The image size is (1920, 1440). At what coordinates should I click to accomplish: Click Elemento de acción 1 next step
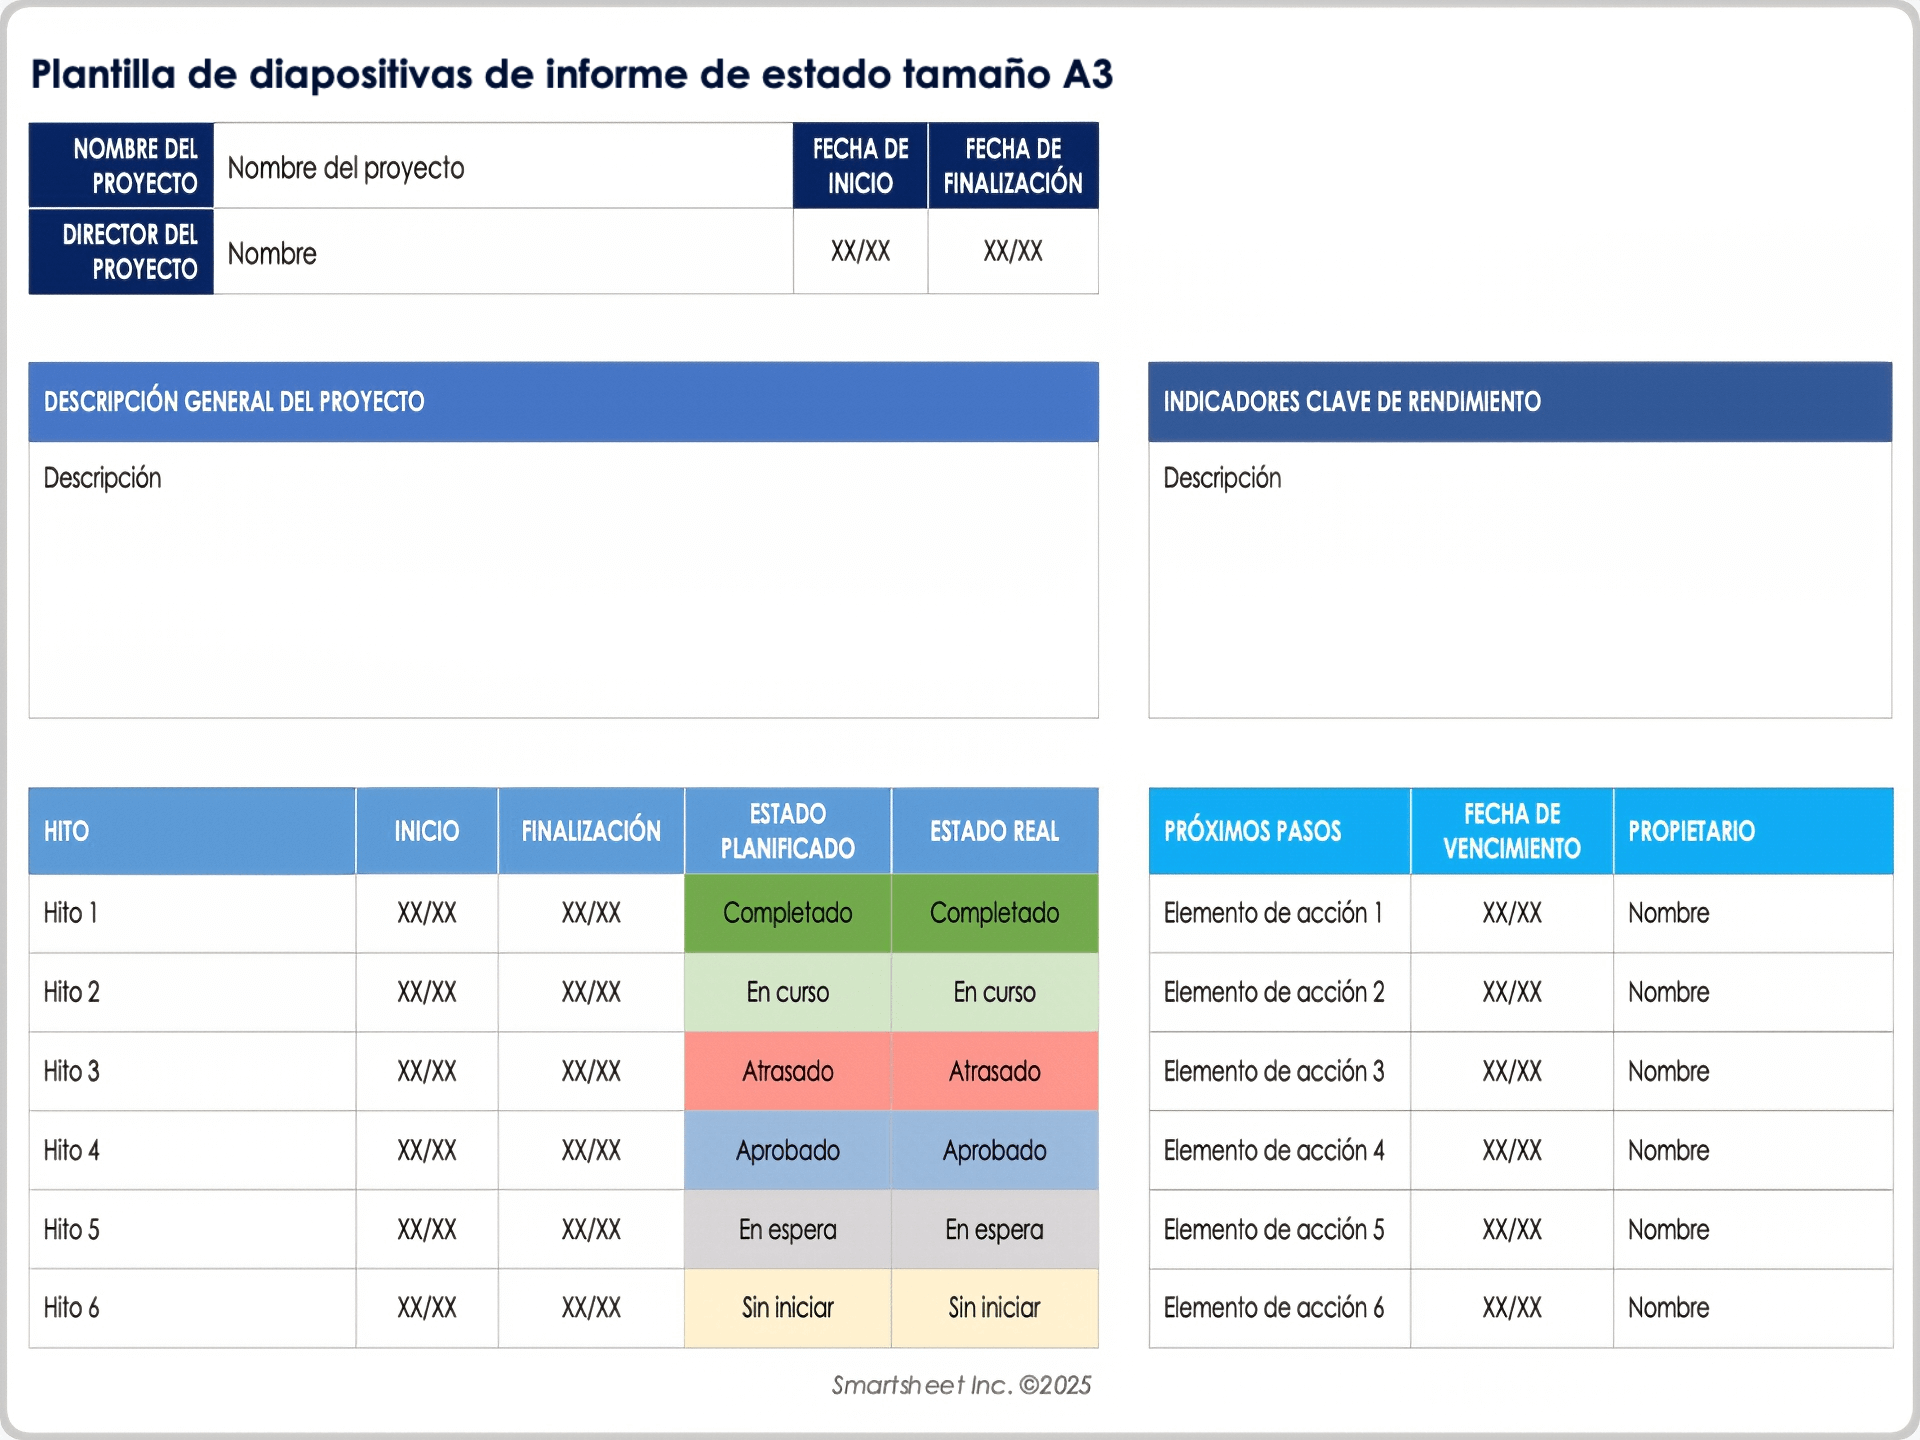1279,912
